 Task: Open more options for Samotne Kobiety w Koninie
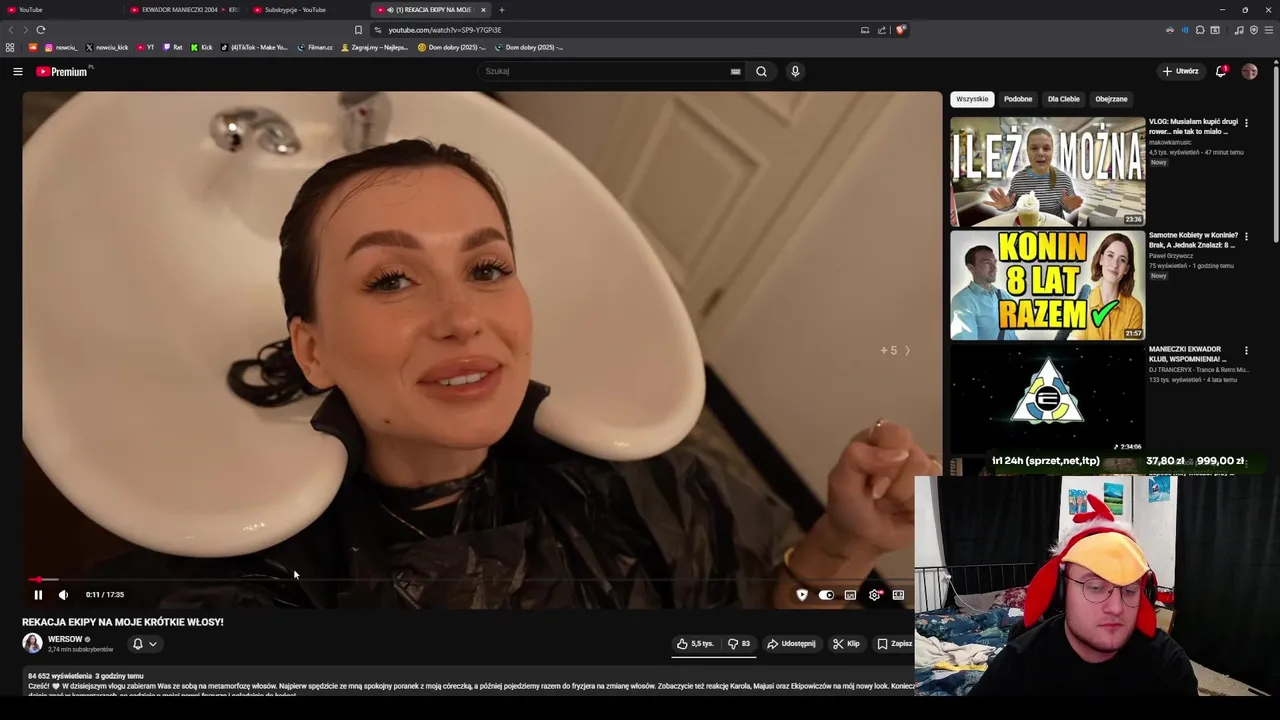point(1246,236)
